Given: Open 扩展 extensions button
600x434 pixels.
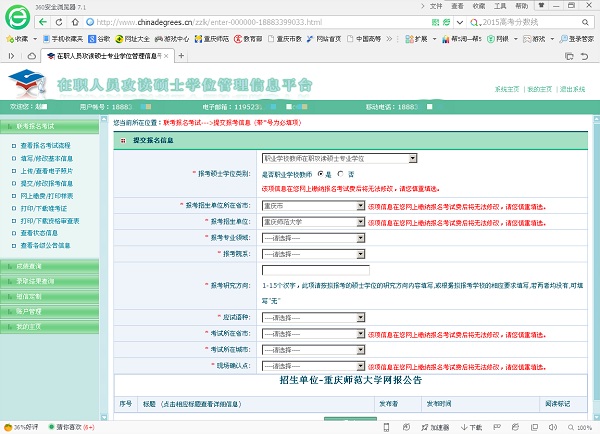Looking at the screenshot, I should coord(416,39).
